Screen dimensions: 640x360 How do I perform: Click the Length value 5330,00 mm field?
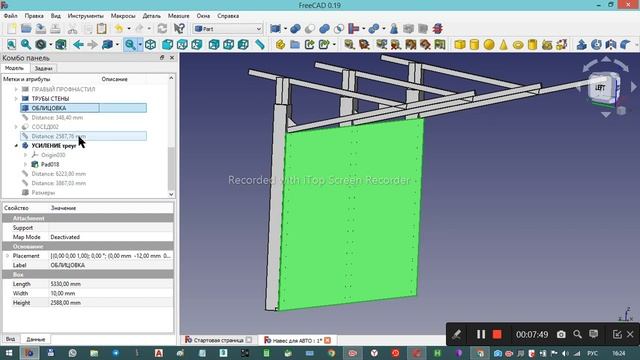tap(111, 284)
